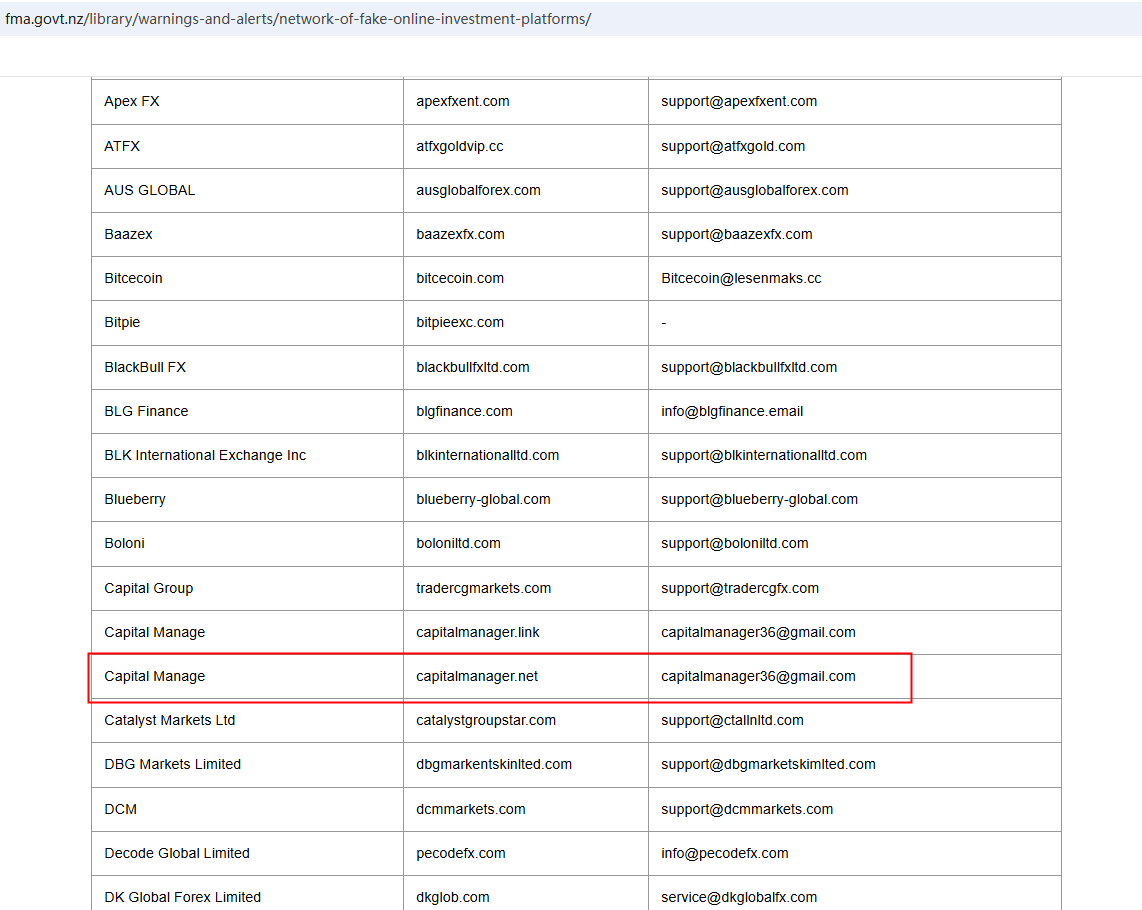Click 'bitpieexc.com' website cell
Screen dimensions: 1142x910
[526, 323]
